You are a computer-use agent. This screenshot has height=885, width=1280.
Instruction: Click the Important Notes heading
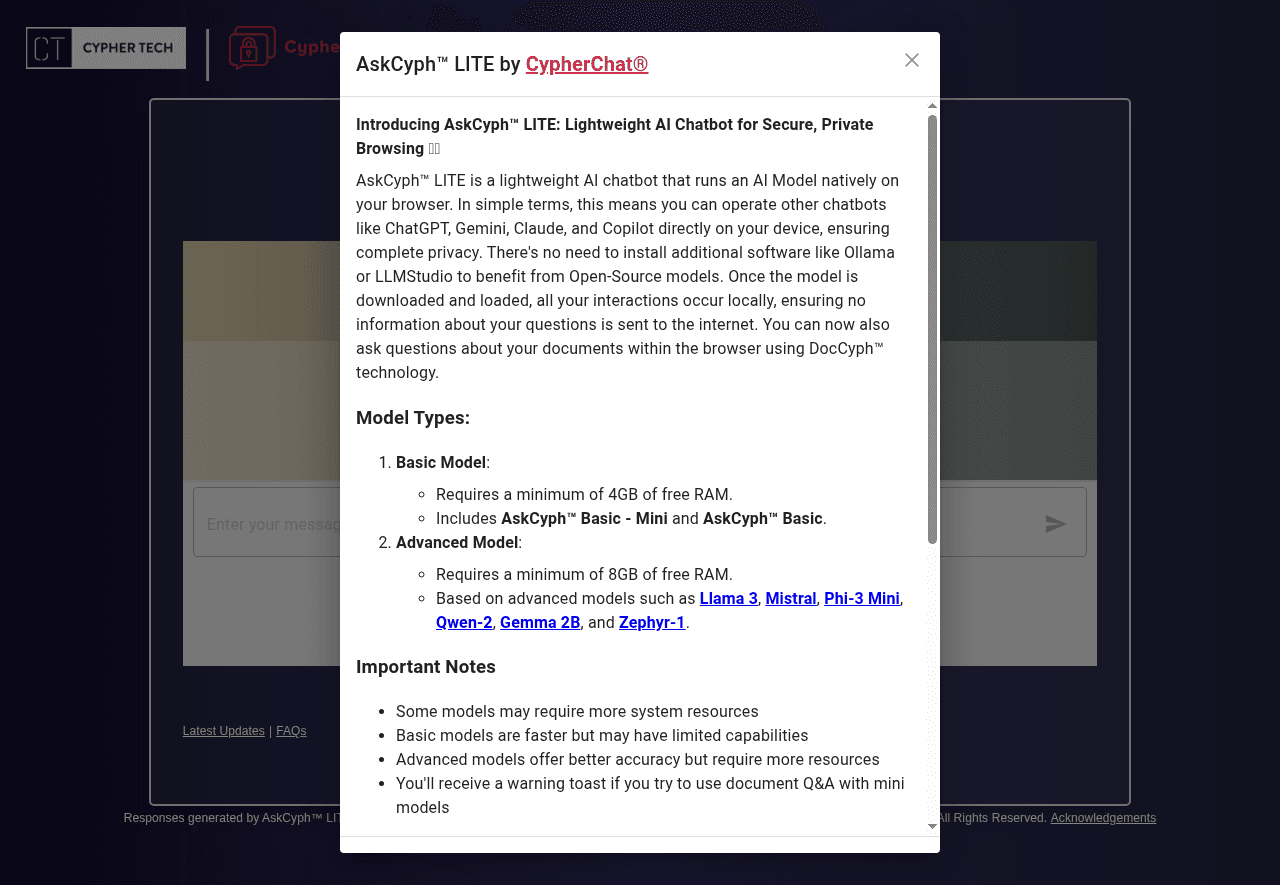pyautogui.click(x=425, y=667)
